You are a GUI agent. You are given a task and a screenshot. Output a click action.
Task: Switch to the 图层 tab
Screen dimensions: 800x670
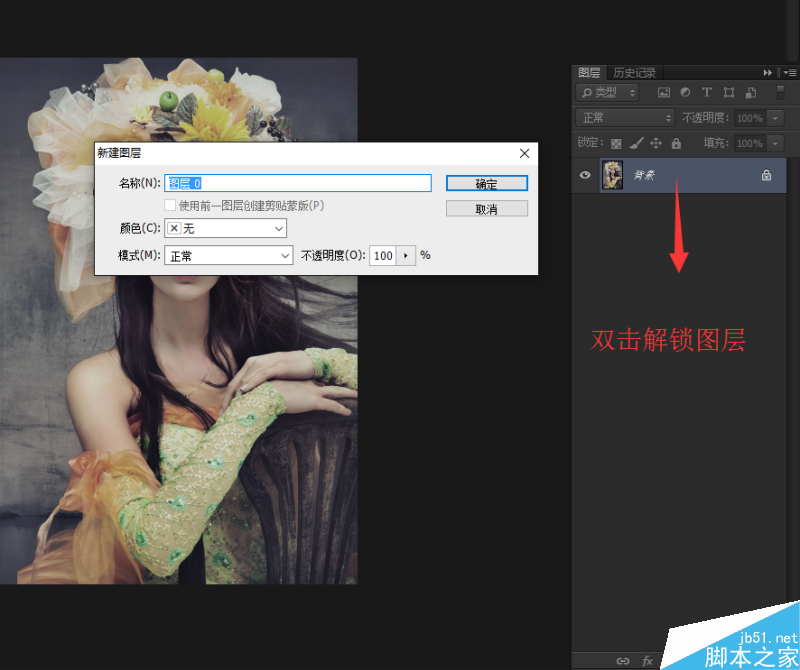[x=589, y=72]
